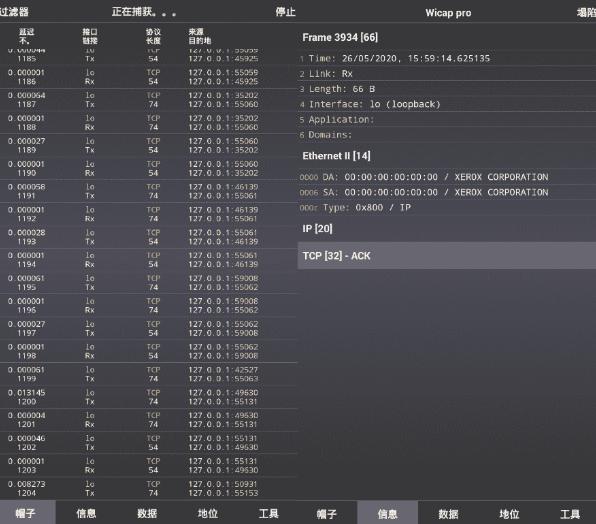Open packet row number 1193
596x524 pixels.
(149, 237)
